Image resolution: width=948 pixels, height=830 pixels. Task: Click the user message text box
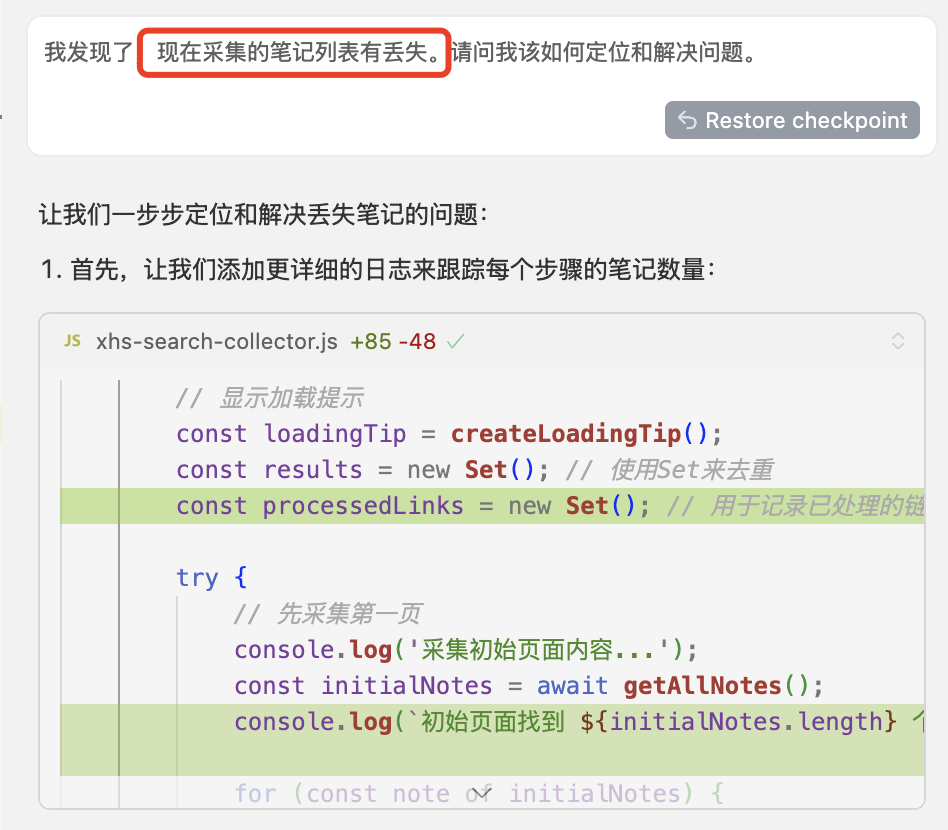pos(481,86)
